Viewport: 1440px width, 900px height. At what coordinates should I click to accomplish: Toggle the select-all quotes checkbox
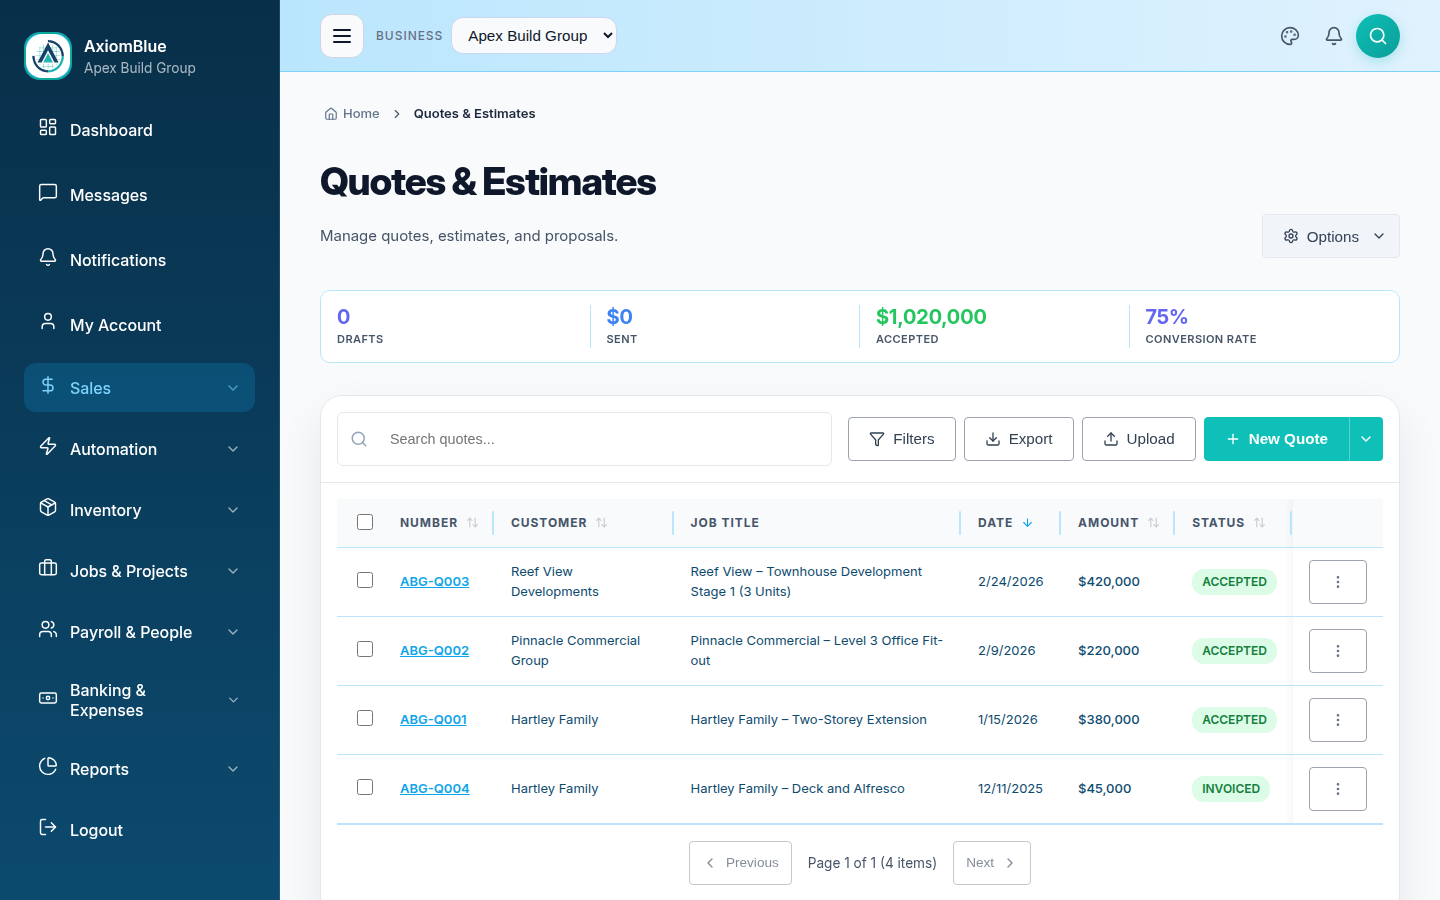point(365,522)
